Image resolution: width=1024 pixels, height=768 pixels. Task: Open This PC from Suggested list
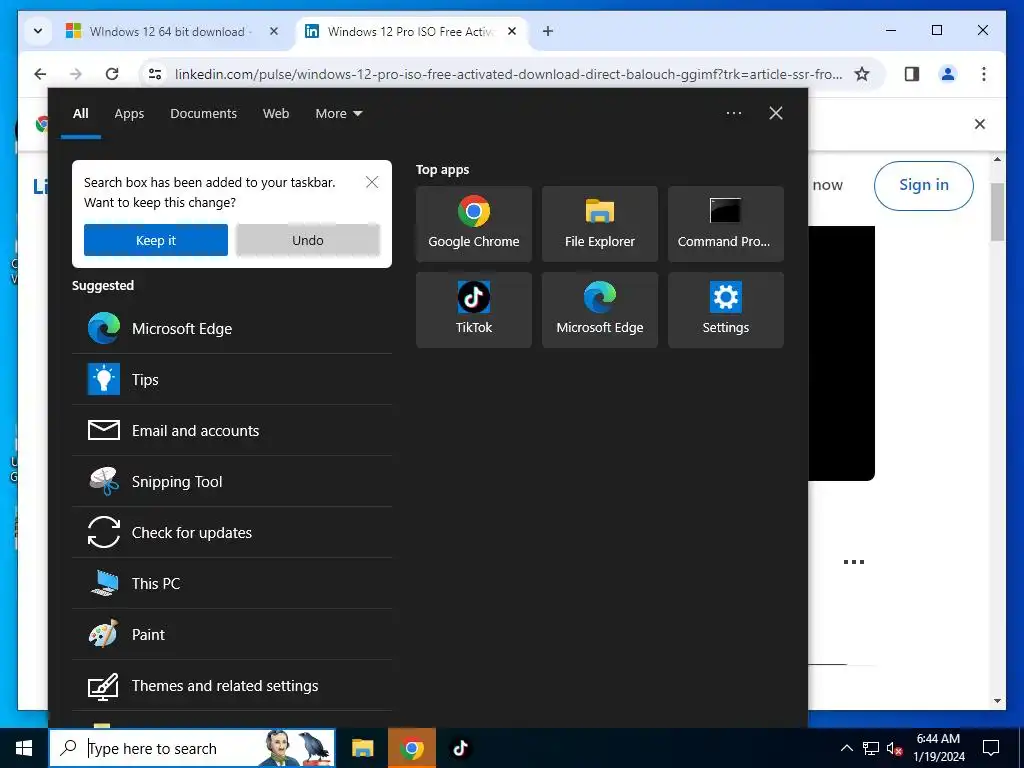(x=232, y=583)
